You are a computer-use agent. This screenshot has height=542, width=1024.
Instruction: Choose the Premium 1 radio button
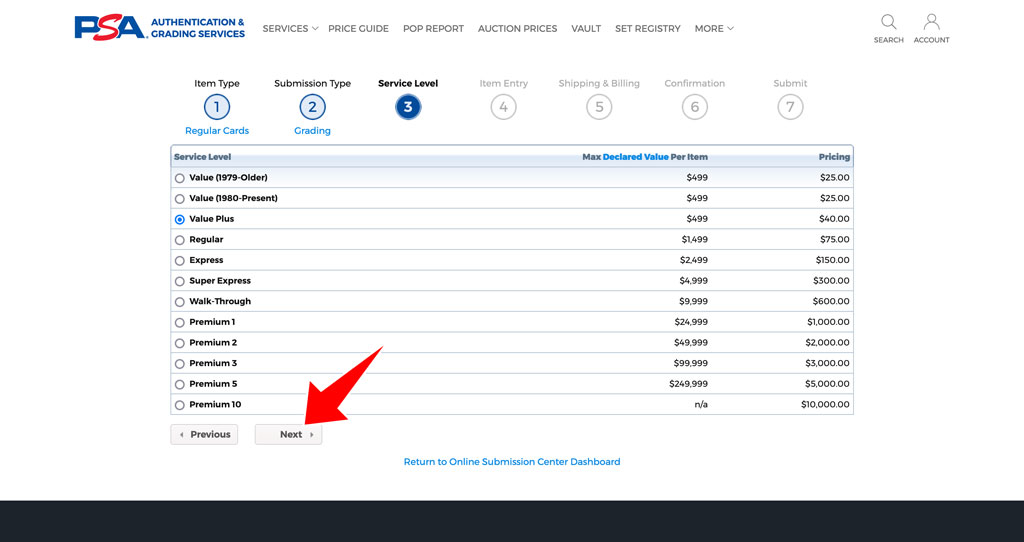[x=180, y=323]
